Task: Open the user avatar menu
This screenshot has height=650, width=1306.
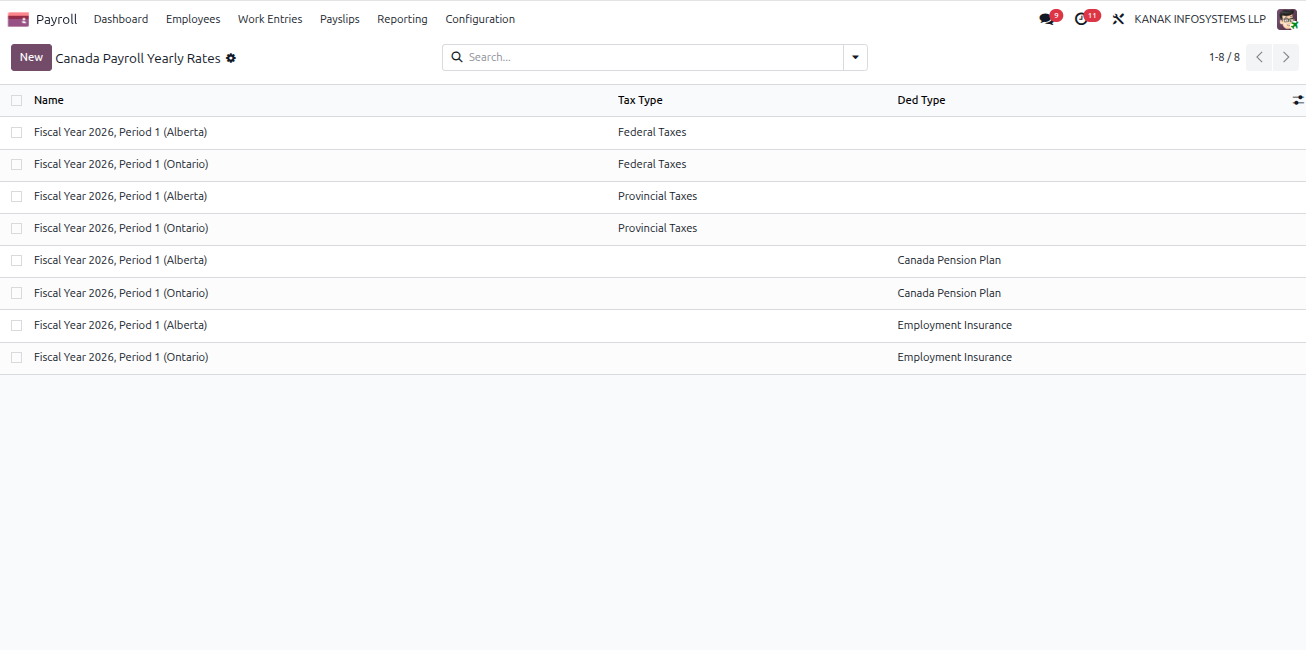Action: (x=1287, y=19)
